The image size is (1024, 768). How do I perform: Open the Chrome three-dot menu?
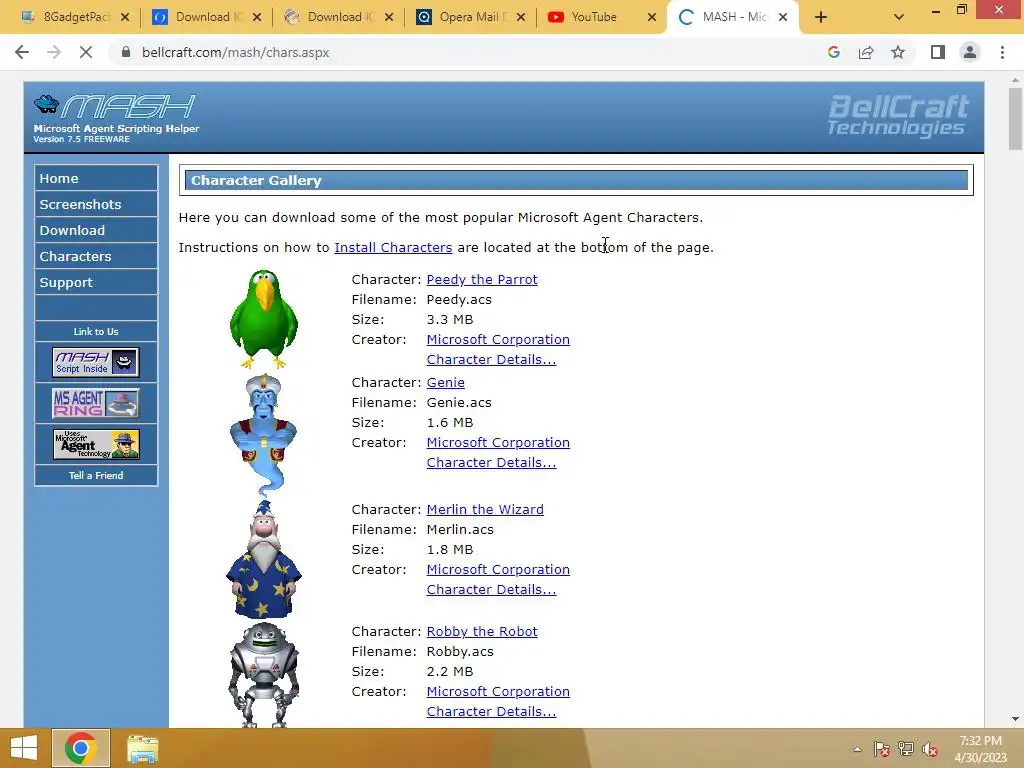coord(1002,52)
